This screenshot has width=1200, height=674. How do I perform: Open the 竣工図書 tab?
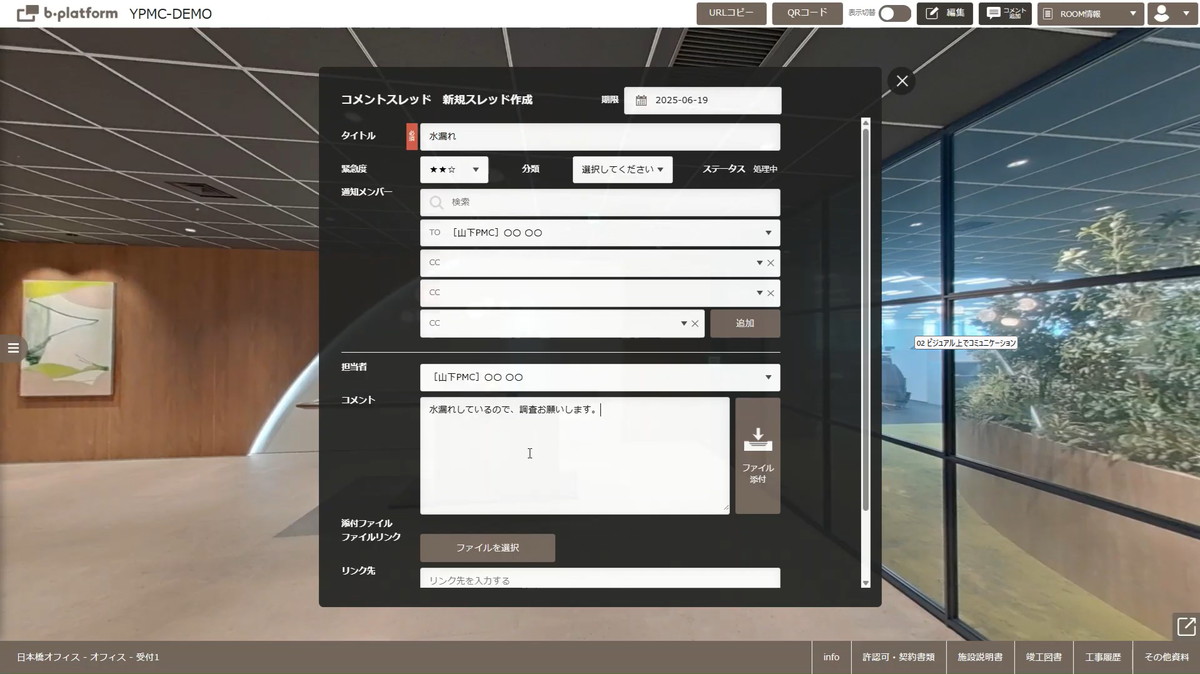click(1044, 657)
